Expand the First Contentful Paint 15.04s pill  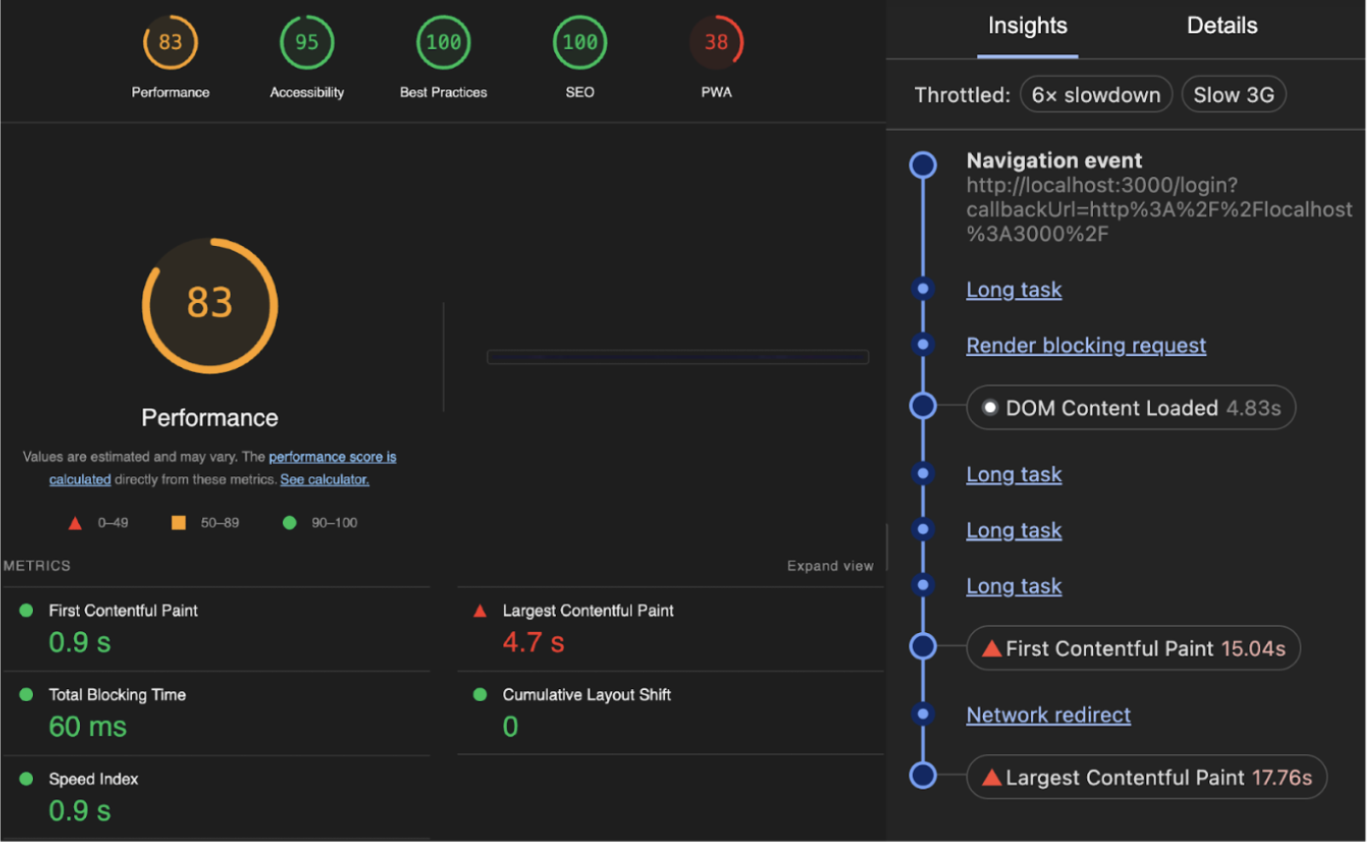click(1133, 648)
